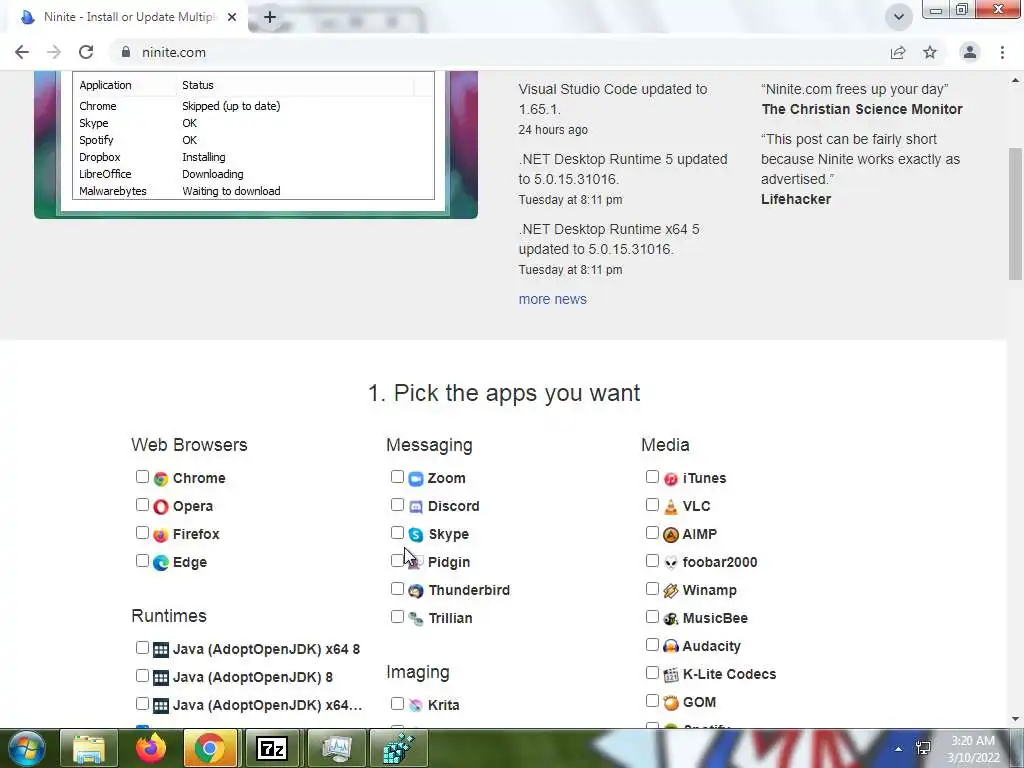Bookmark this page with the star icon
Viewport: 1024px width, 768px height.
click(930, 52)
